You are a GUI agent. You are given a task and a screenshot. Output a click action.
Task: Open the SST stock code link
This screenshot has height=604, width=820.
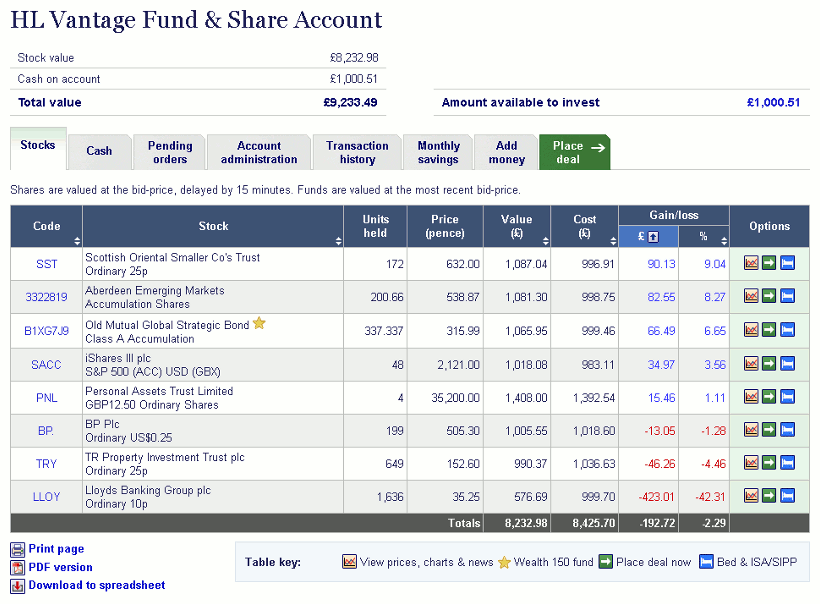point(47,264)
